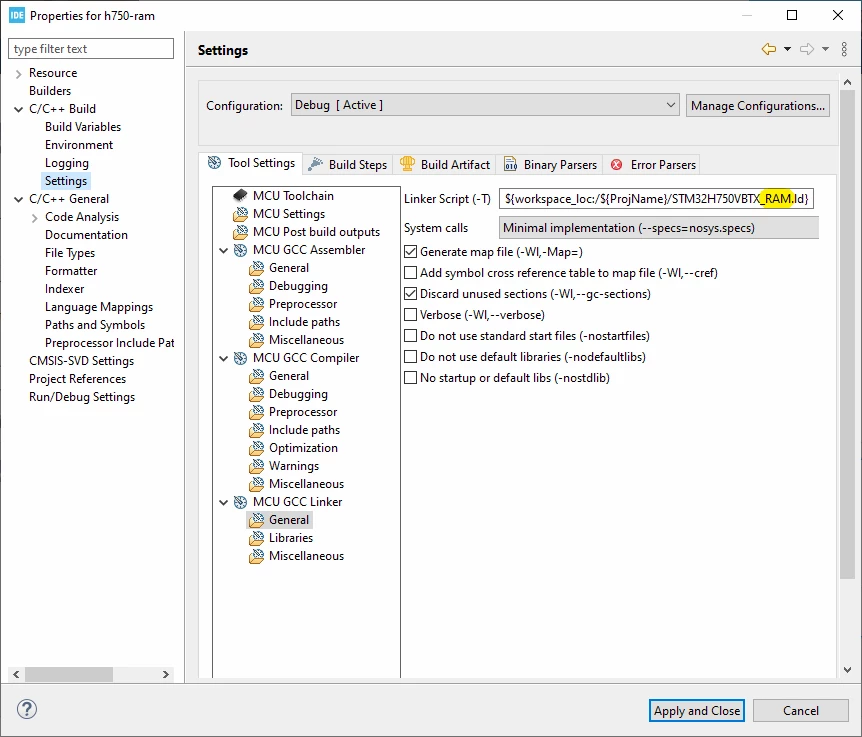Open the System calls dropdown

[659, 228]
